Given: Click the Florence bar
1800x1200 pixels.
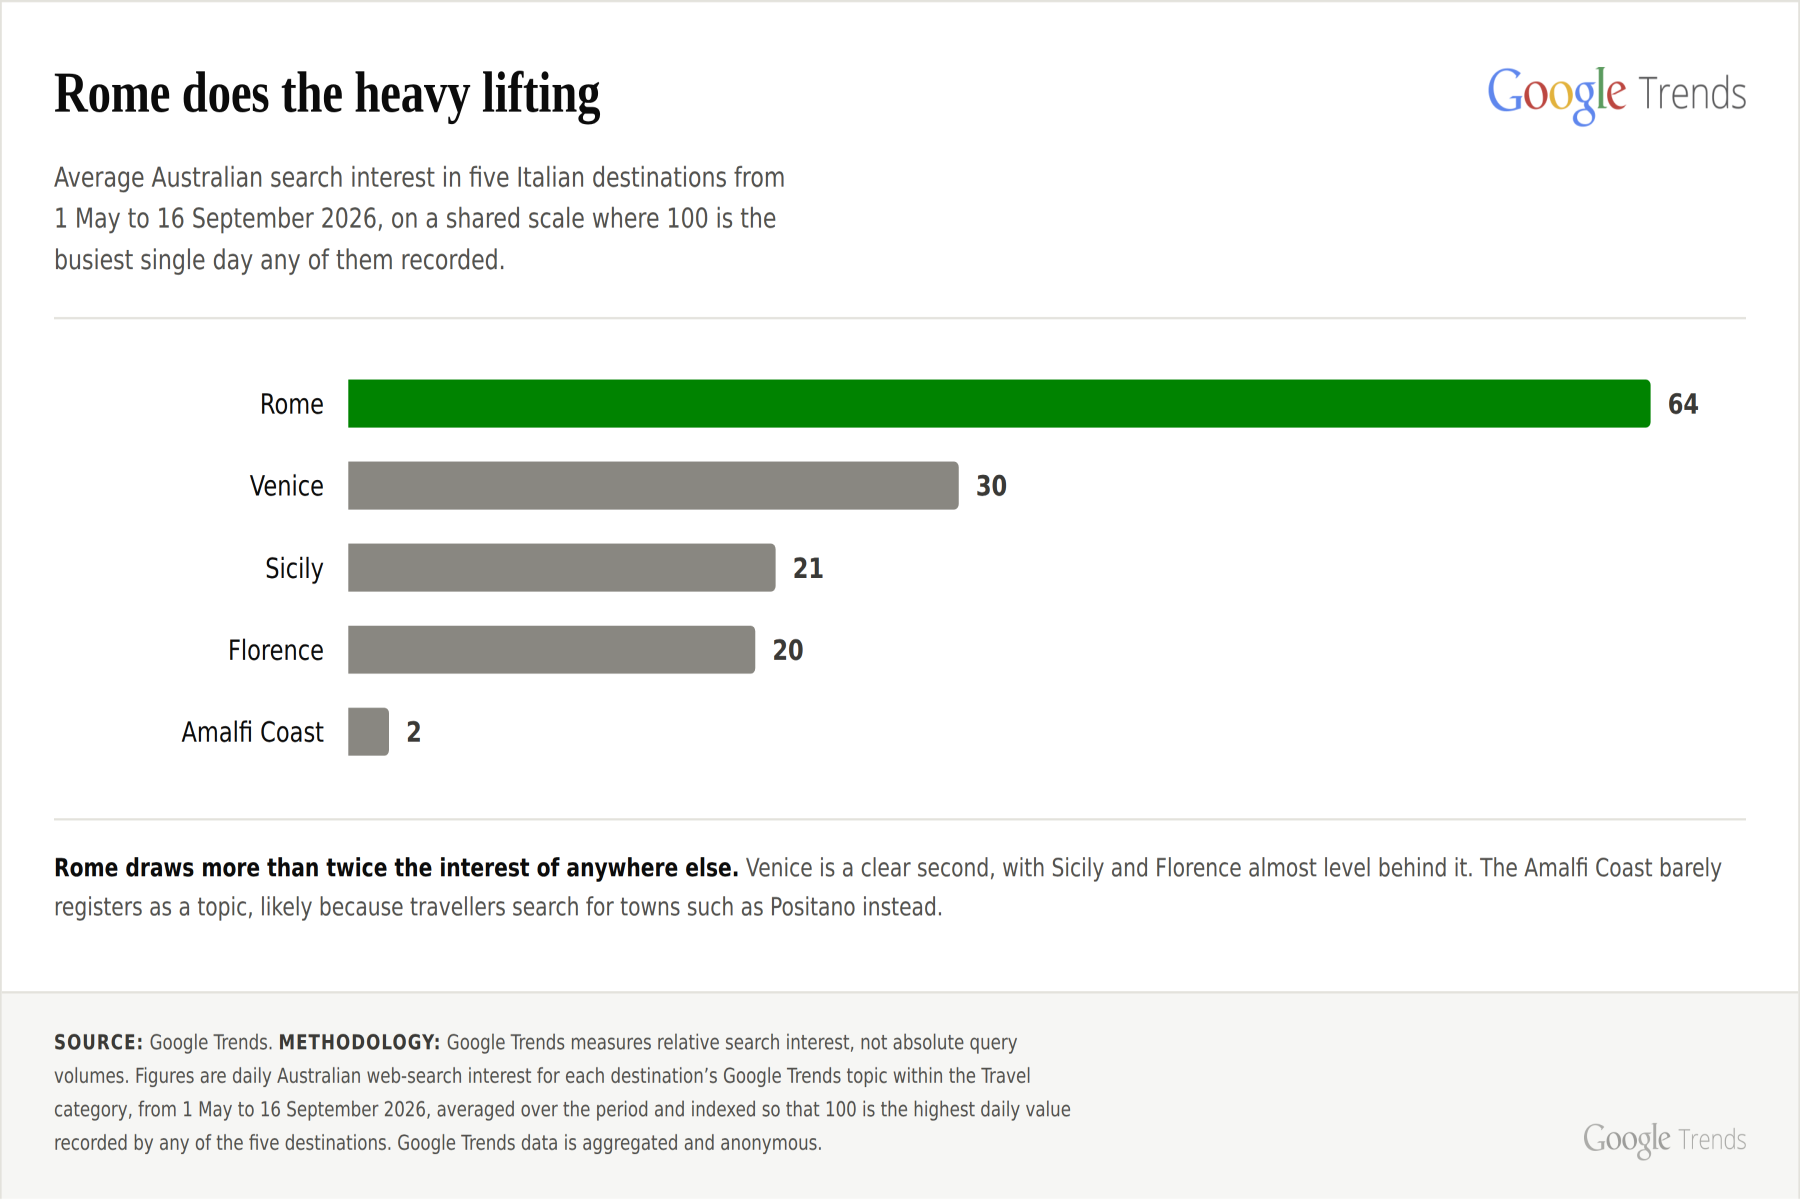Looking at the screenshot, I should pyautogui.click(x=551, y=650).
